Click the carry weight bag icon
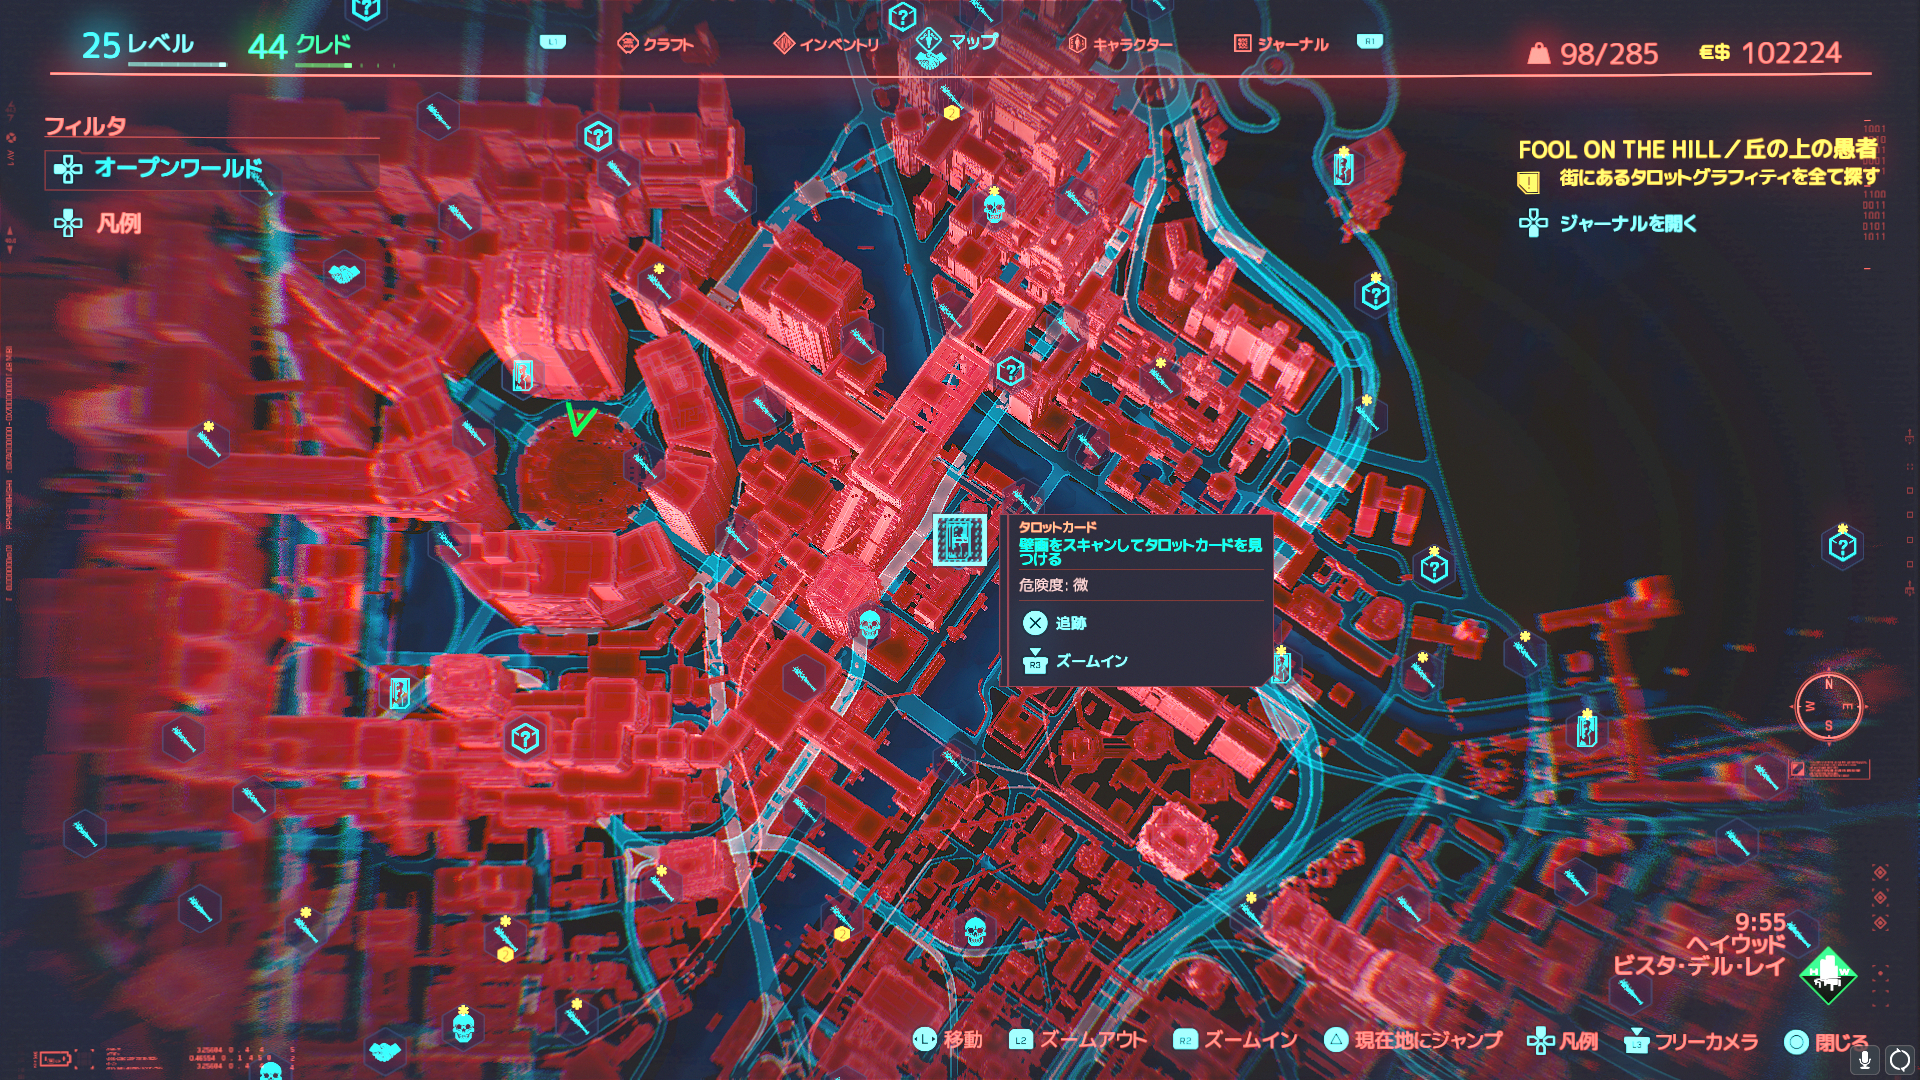 pyautogui.click(x=1538, y=53)
